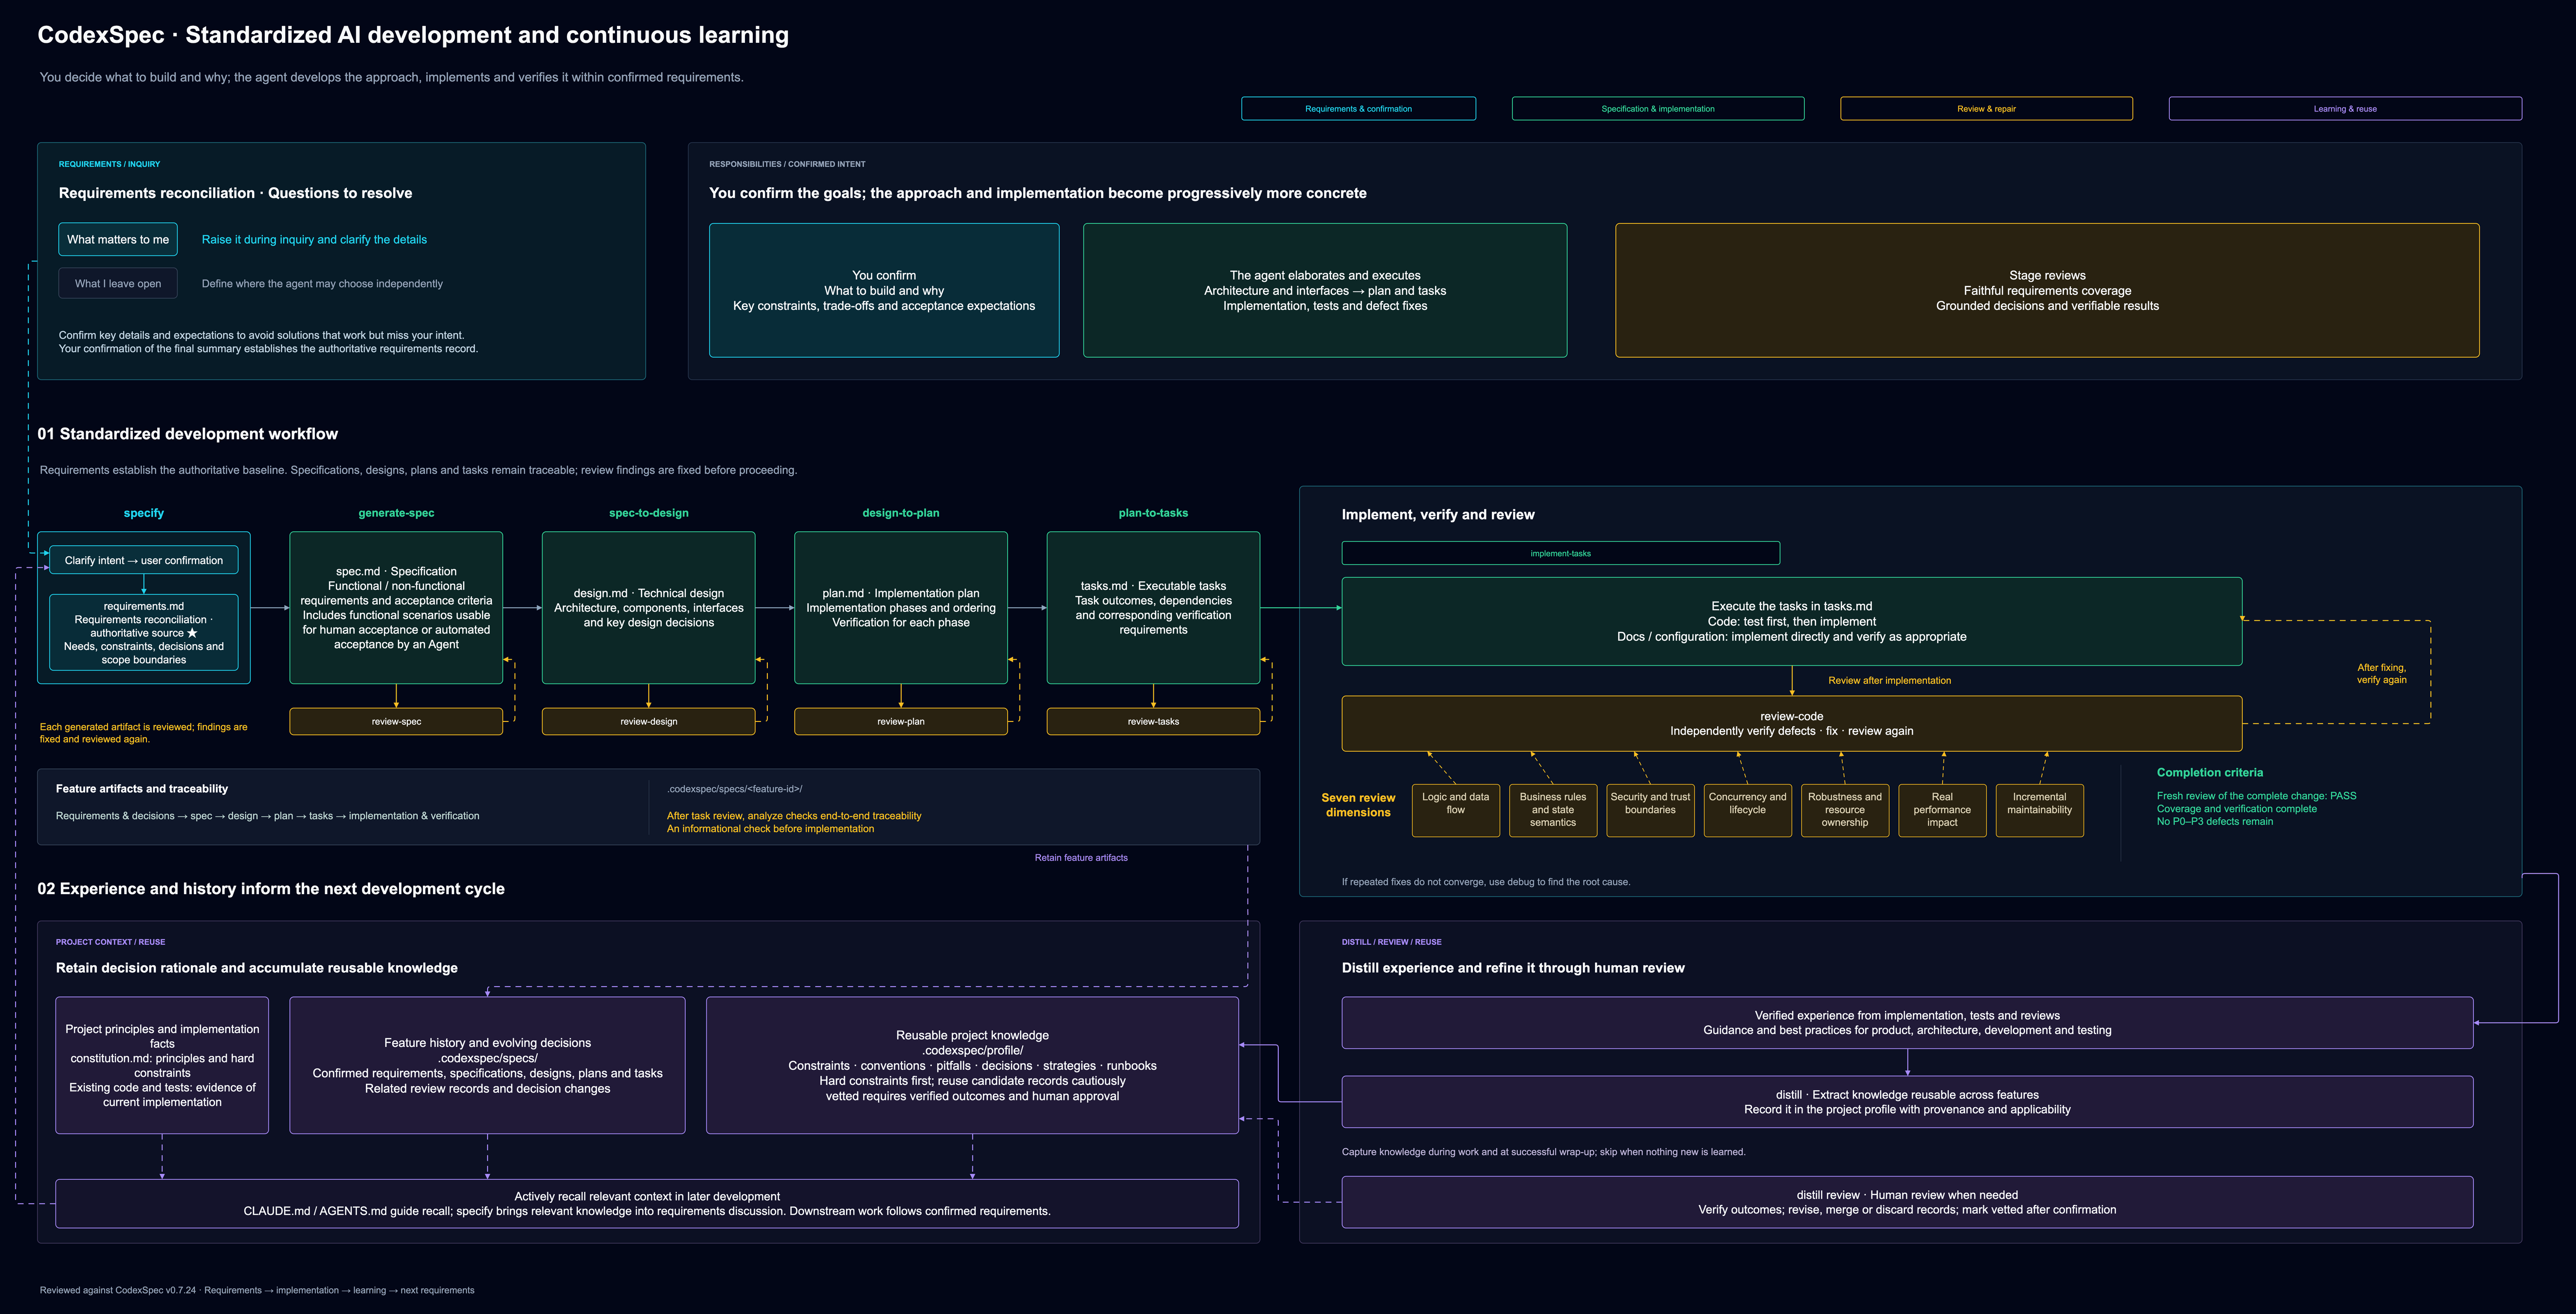Click the 'Review & repair' legend box

tap(1986, 108)
